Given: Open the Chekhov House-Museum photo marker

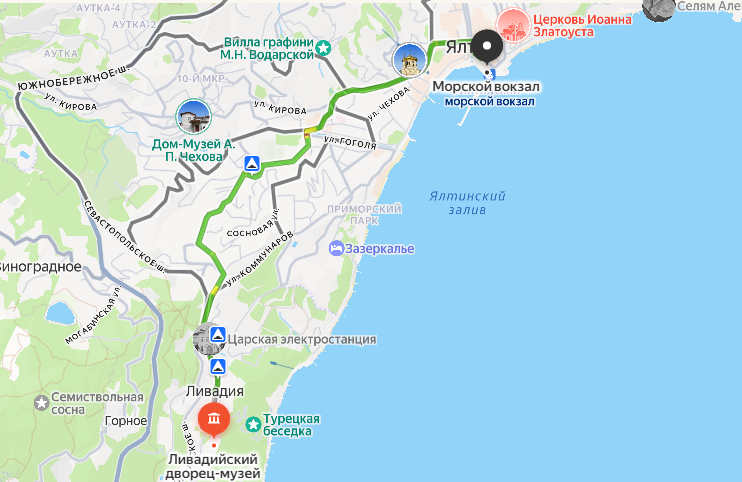Looking at the screenshot, I should pyautogui.click(x=193, y=116).
